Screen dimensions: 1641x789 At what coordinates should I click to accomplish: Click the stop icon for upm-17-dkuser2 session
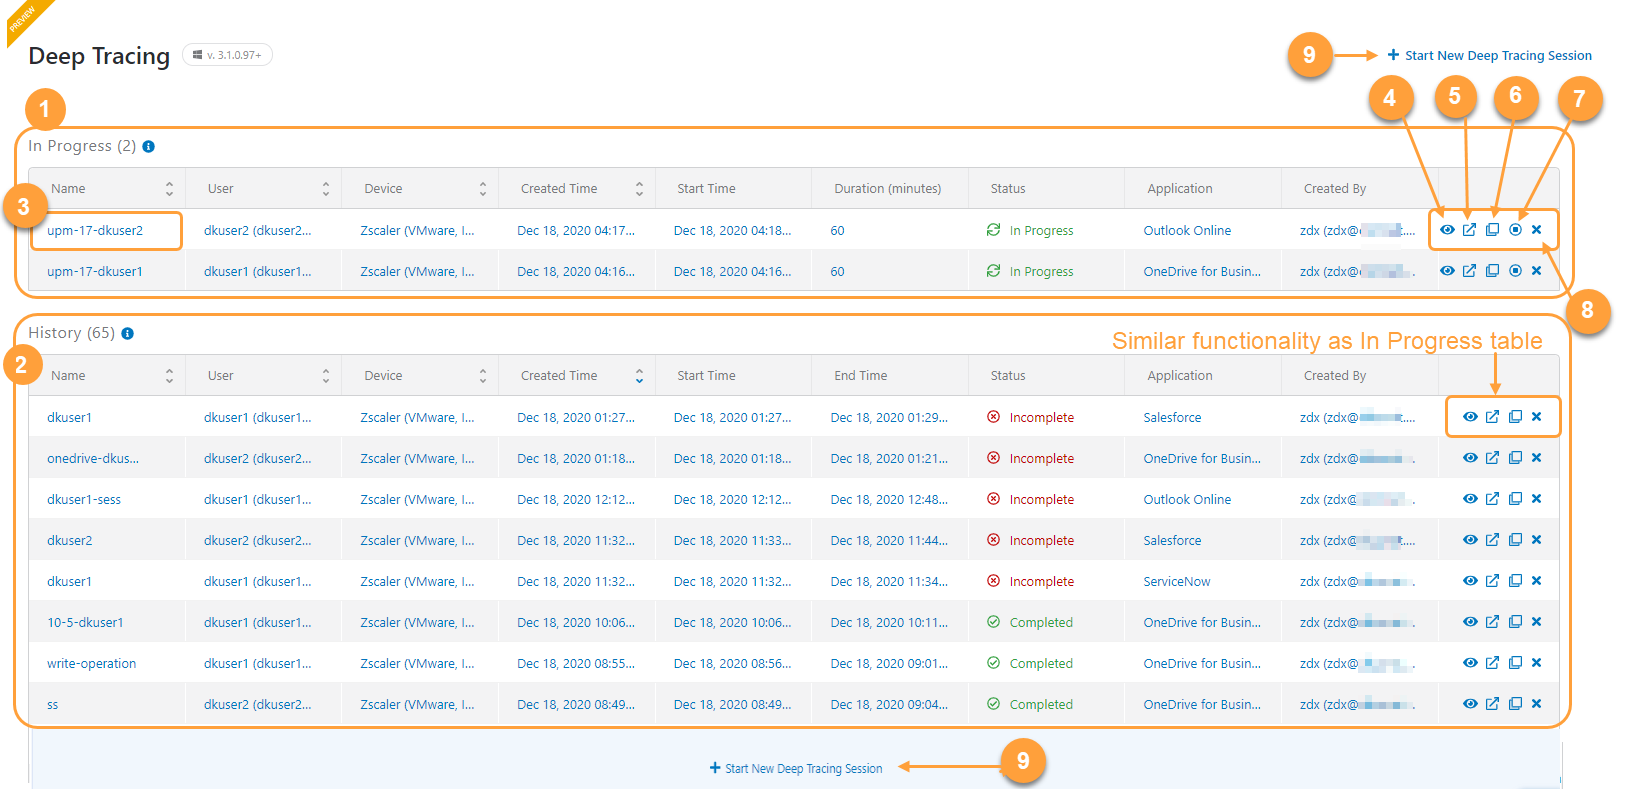tap(1515, 230)
